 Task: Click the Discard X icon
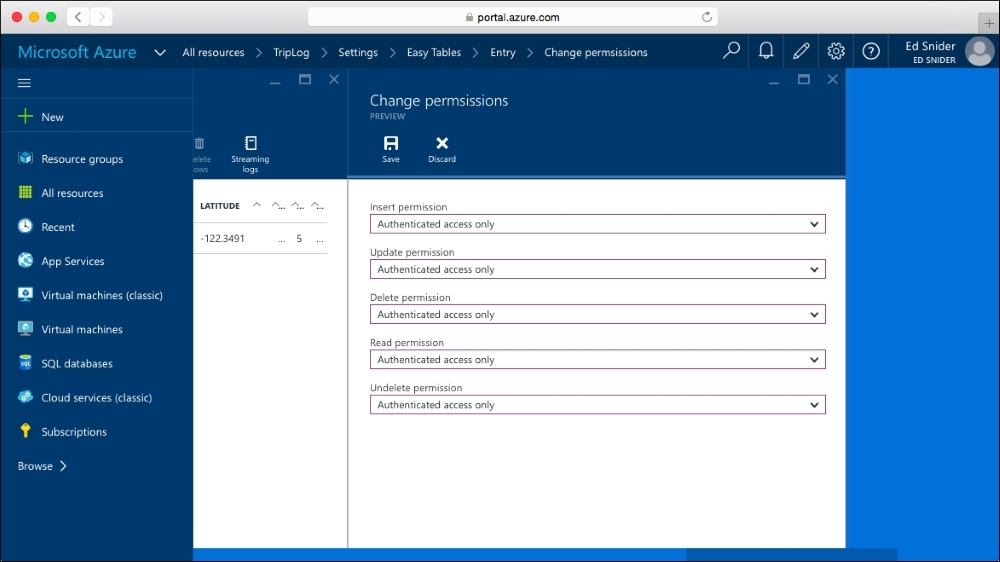442,143
